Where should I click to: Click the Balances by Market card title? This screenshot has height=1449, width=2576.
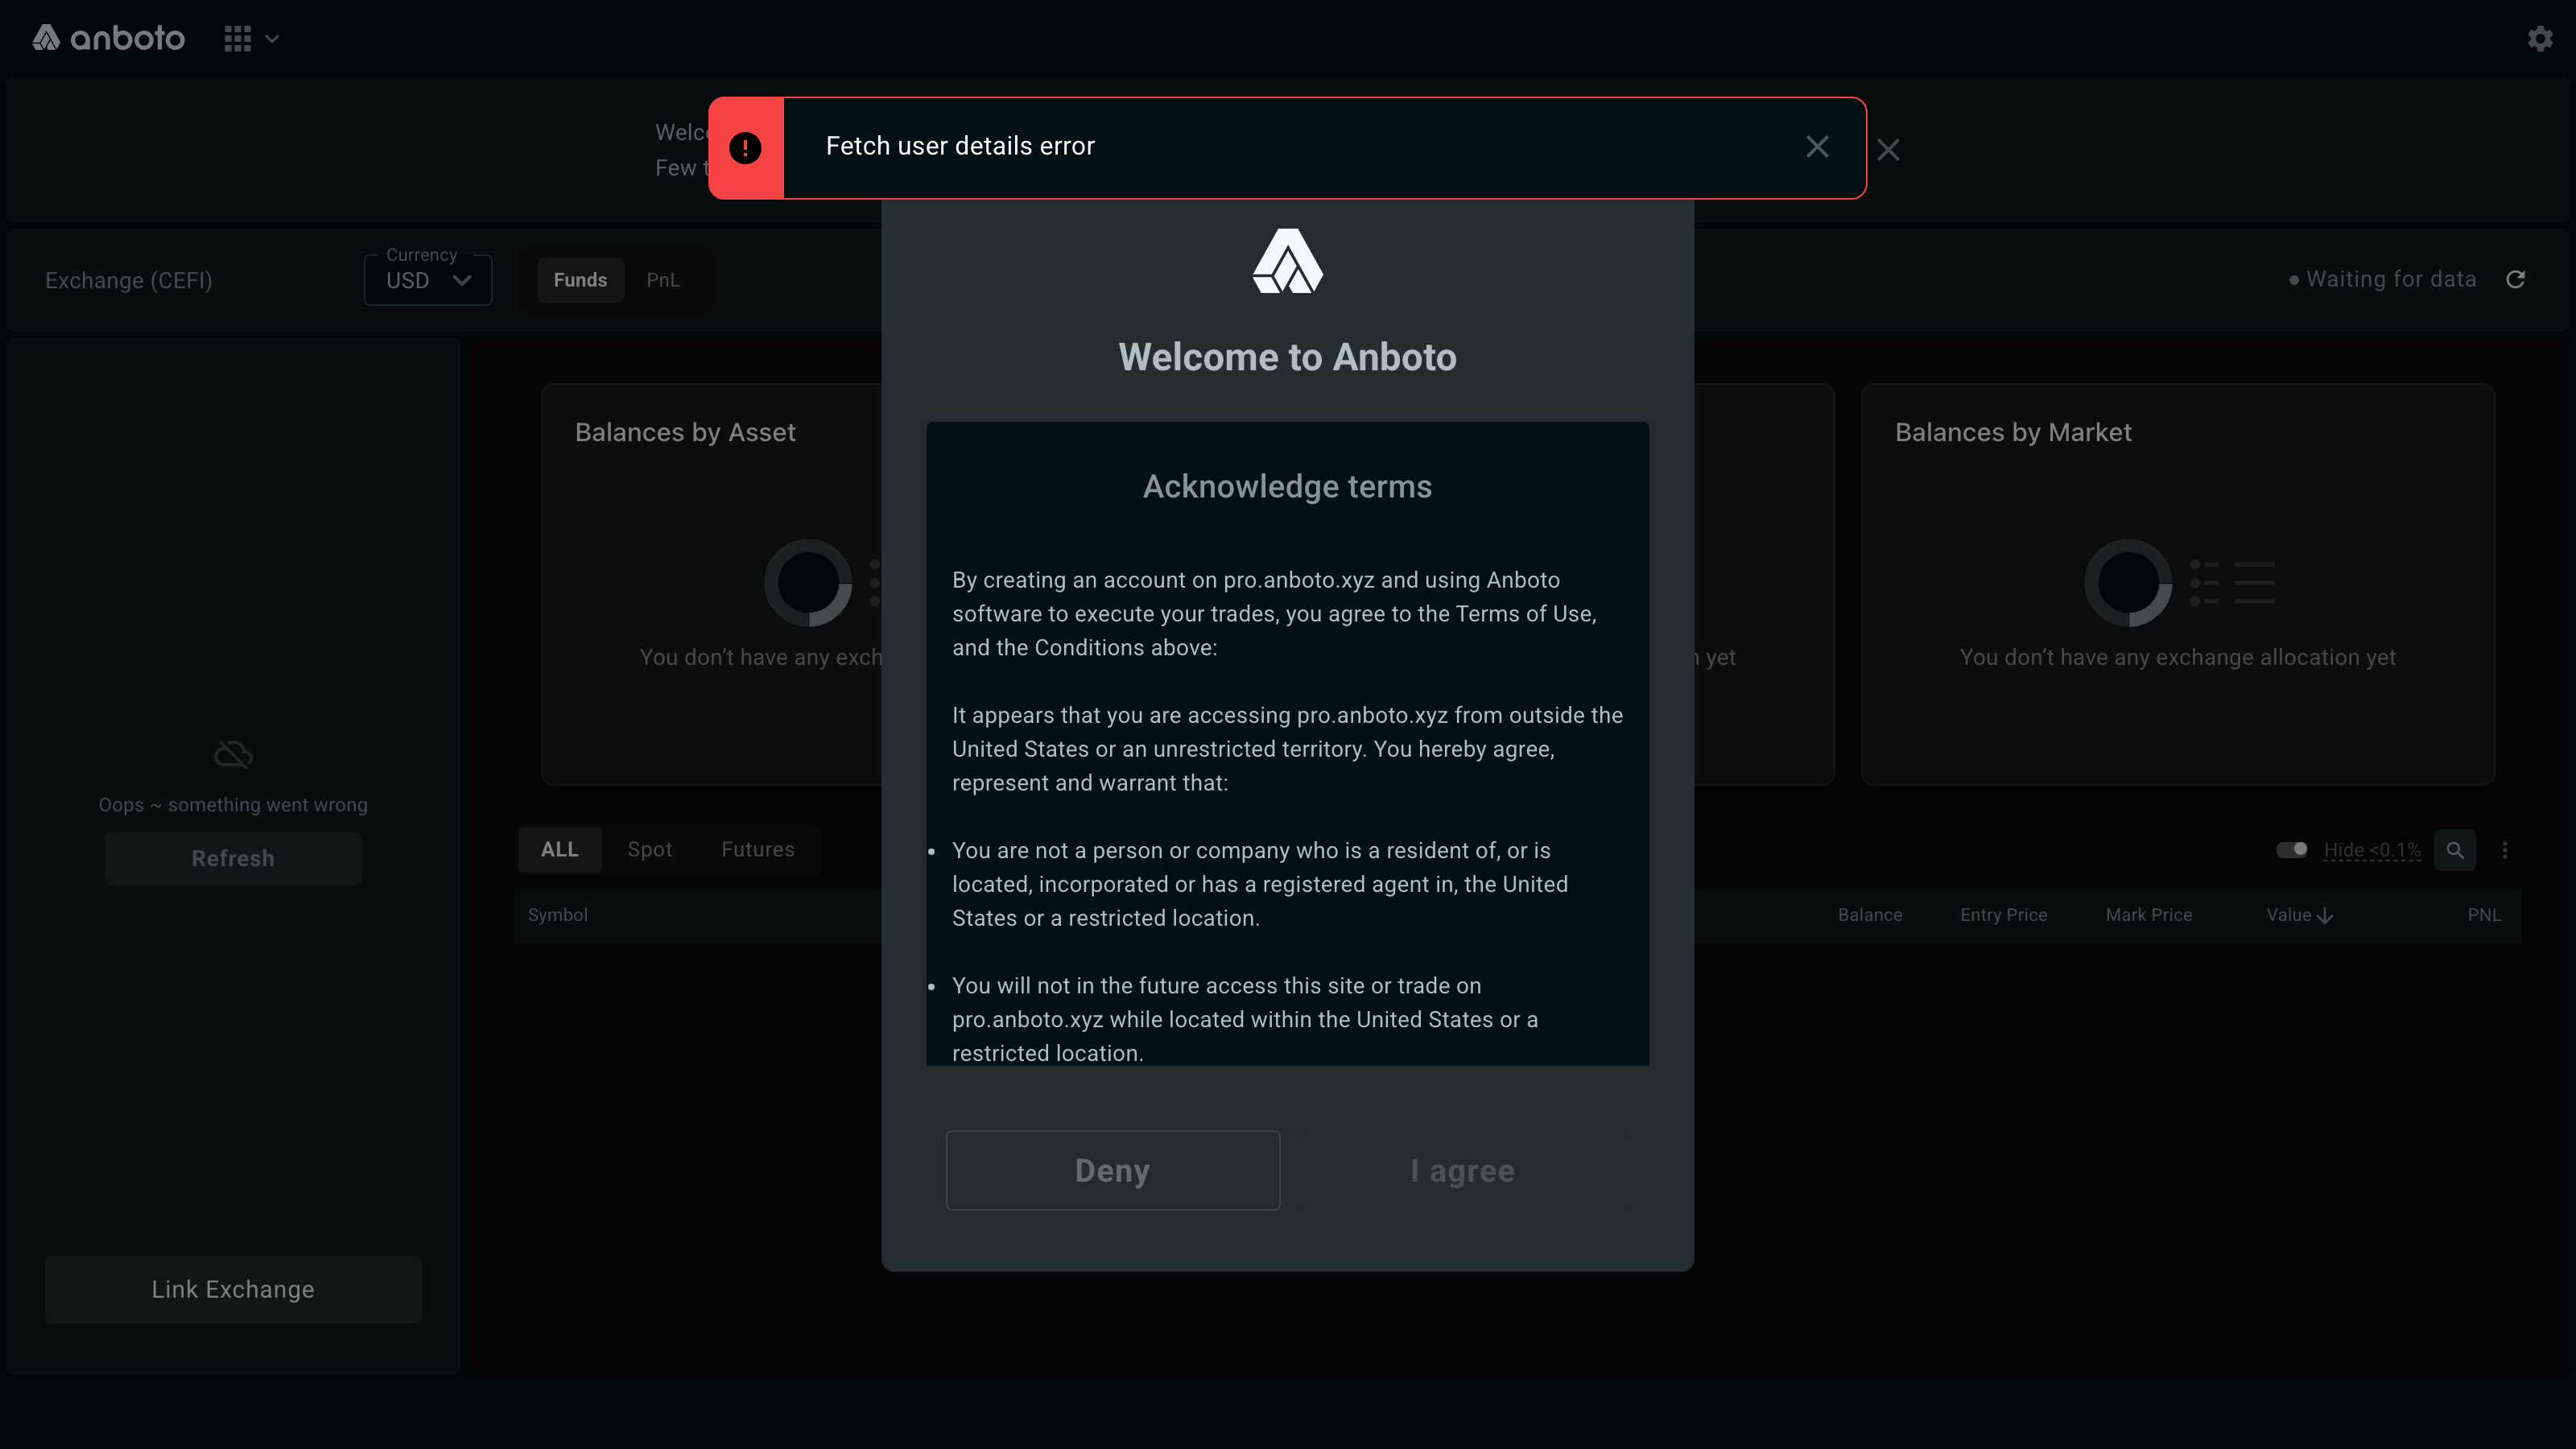pyautogui.click(x=2013, y=432)
